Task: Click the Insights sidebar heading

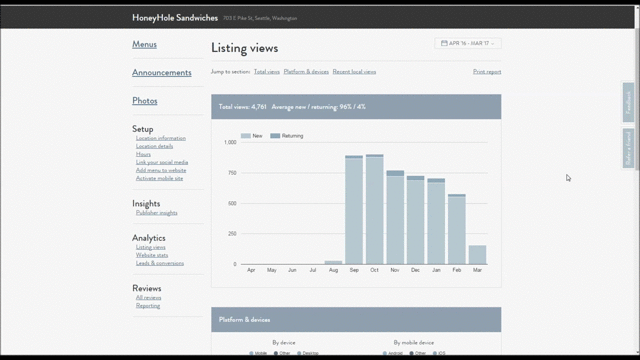Action: pos(146,203)
